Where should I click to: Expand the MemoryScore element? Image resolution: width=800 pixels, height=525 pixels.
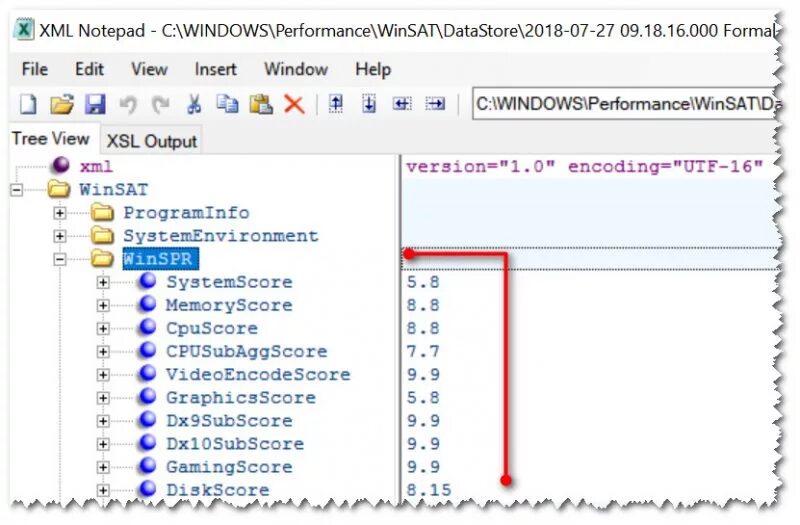point(103,305)
